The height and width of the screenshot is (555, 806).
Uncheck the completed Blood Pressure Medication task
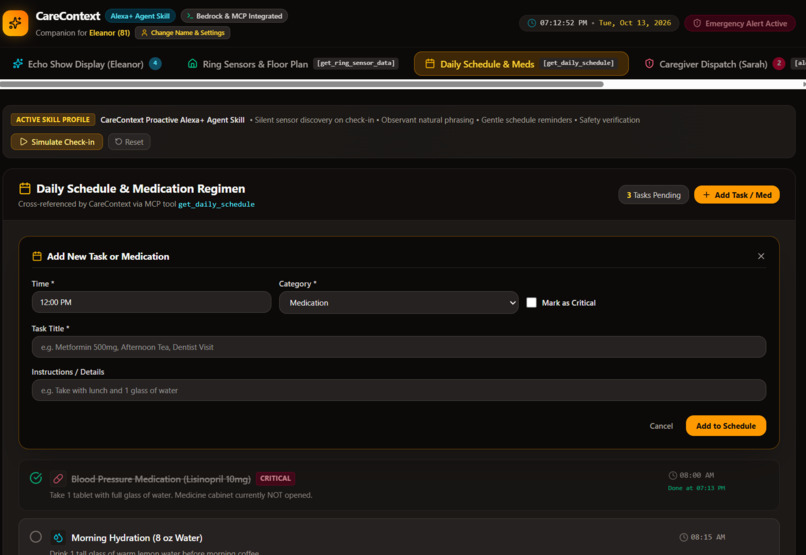pyautogui.click(x=36, y=478)
